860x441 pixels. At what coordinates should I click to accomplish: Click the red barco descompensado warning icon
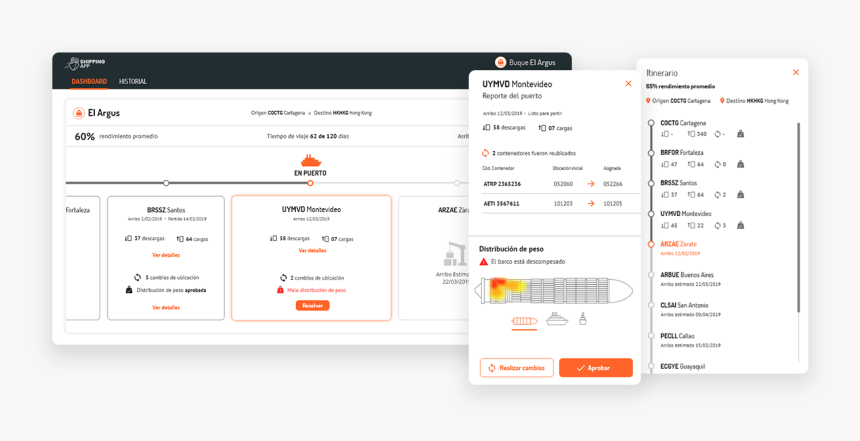coord(484,262)
